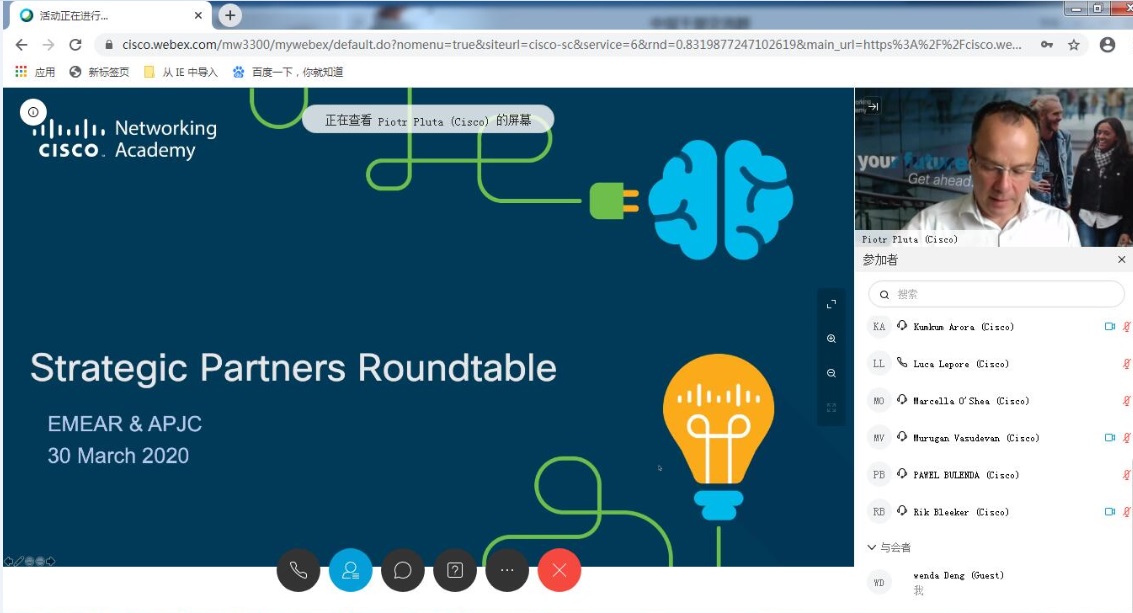Zoom in on the shared screen
The width and height of the screenshot is (1133, 613).
pos(831,338)
